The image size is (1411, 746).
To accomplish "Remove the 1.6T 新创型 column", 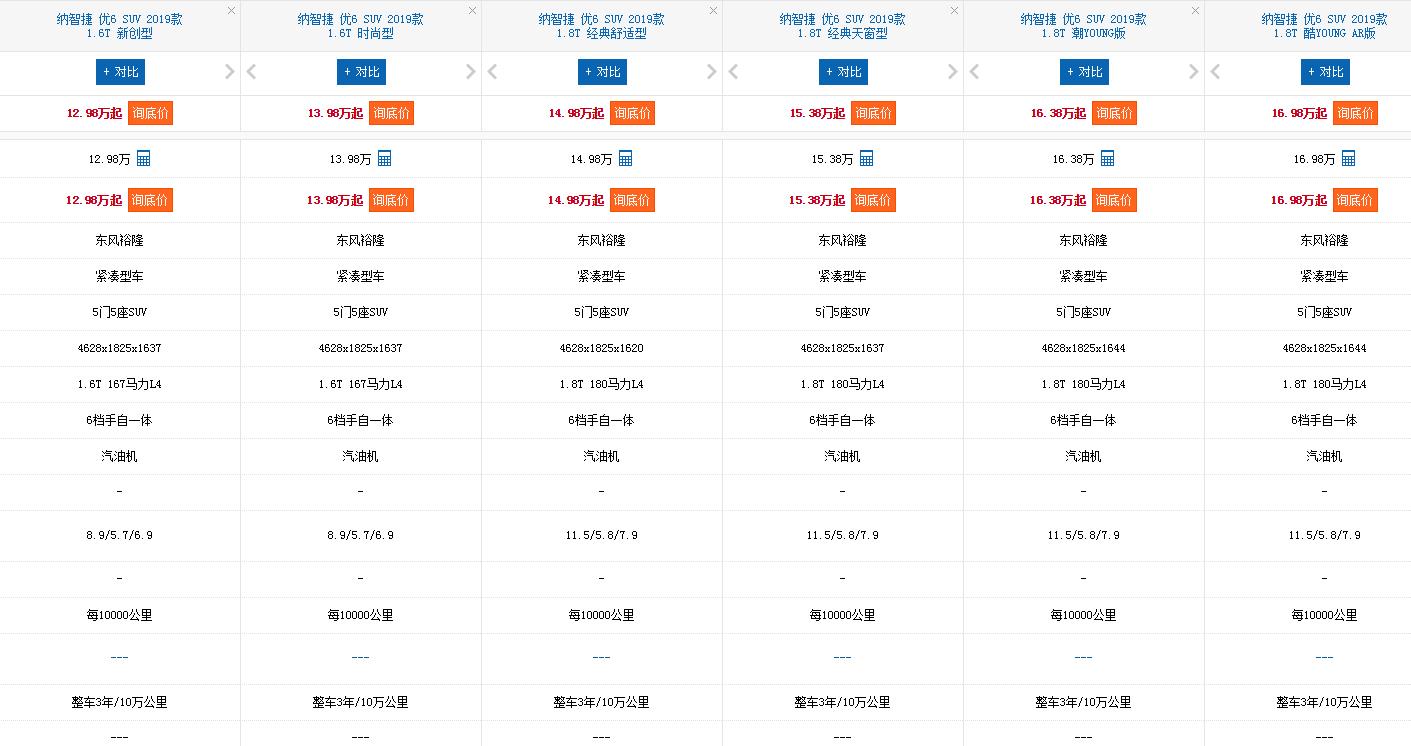I will [231, 10].
